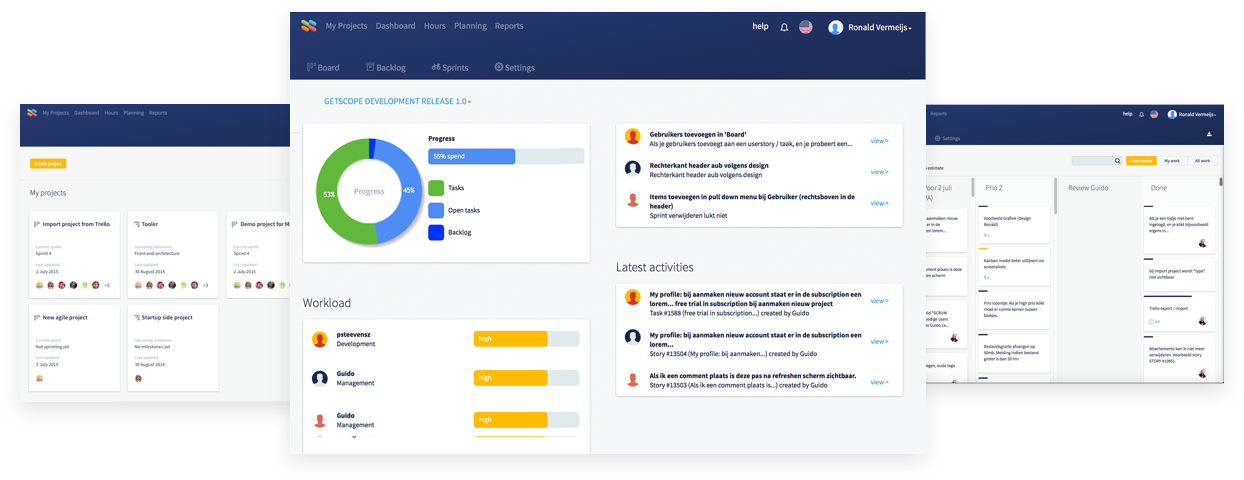
Task: Open Reports in front window navigation
Action: point(509,26)
